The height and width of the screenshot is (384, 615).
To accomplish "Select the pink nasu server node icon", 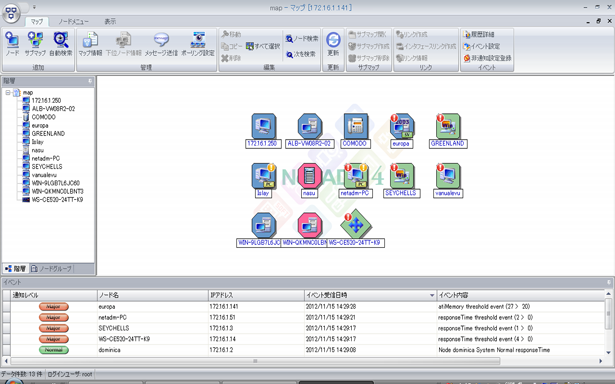I will point(309,176).
